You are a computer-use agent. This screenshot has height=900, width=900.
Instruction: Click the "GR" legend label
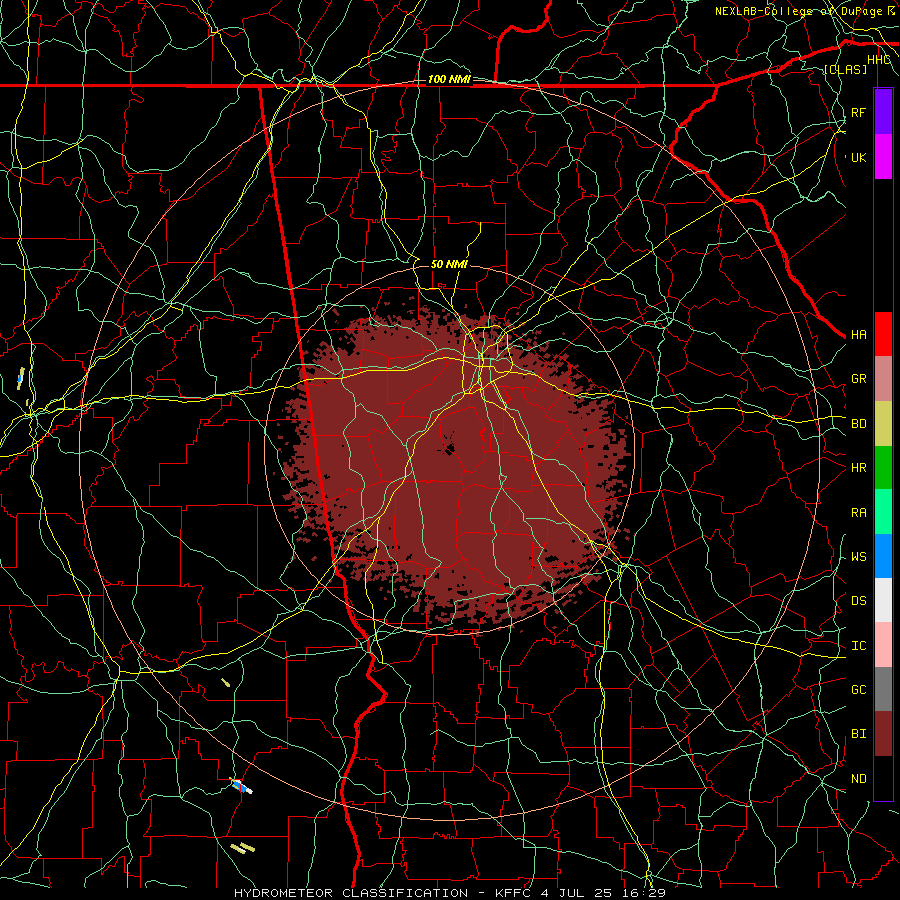[858, 379]
